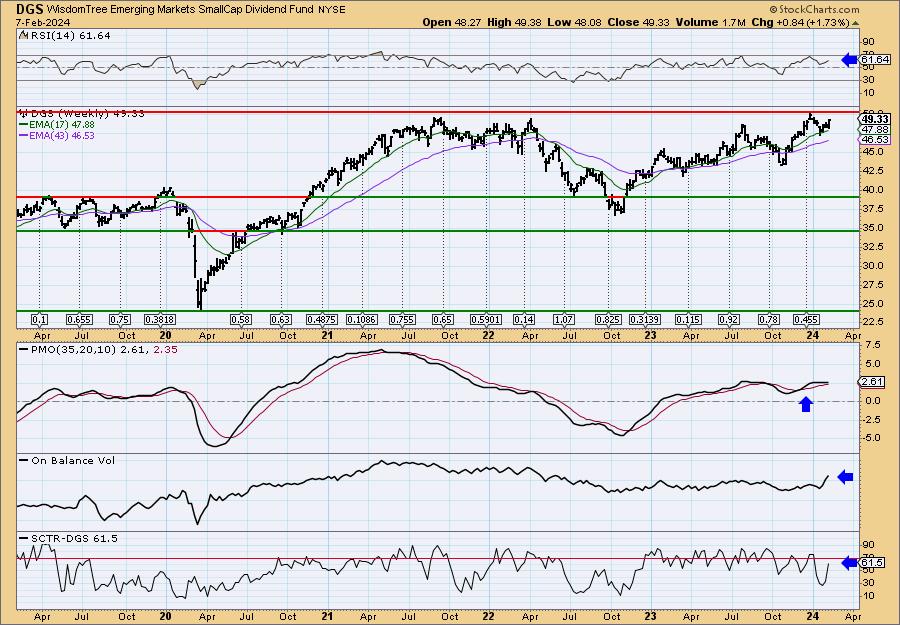Click the green up-triangle beside Chg
Viewport: 900px width, 625px height.
pos(855,23)
